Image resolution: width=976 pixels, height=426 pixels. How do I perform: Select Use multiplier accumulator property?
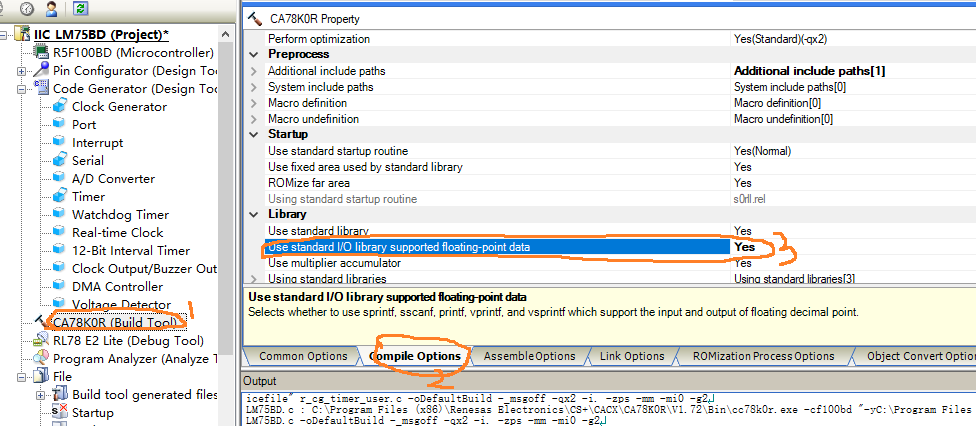pyautogui.click(x=498, y=263)
